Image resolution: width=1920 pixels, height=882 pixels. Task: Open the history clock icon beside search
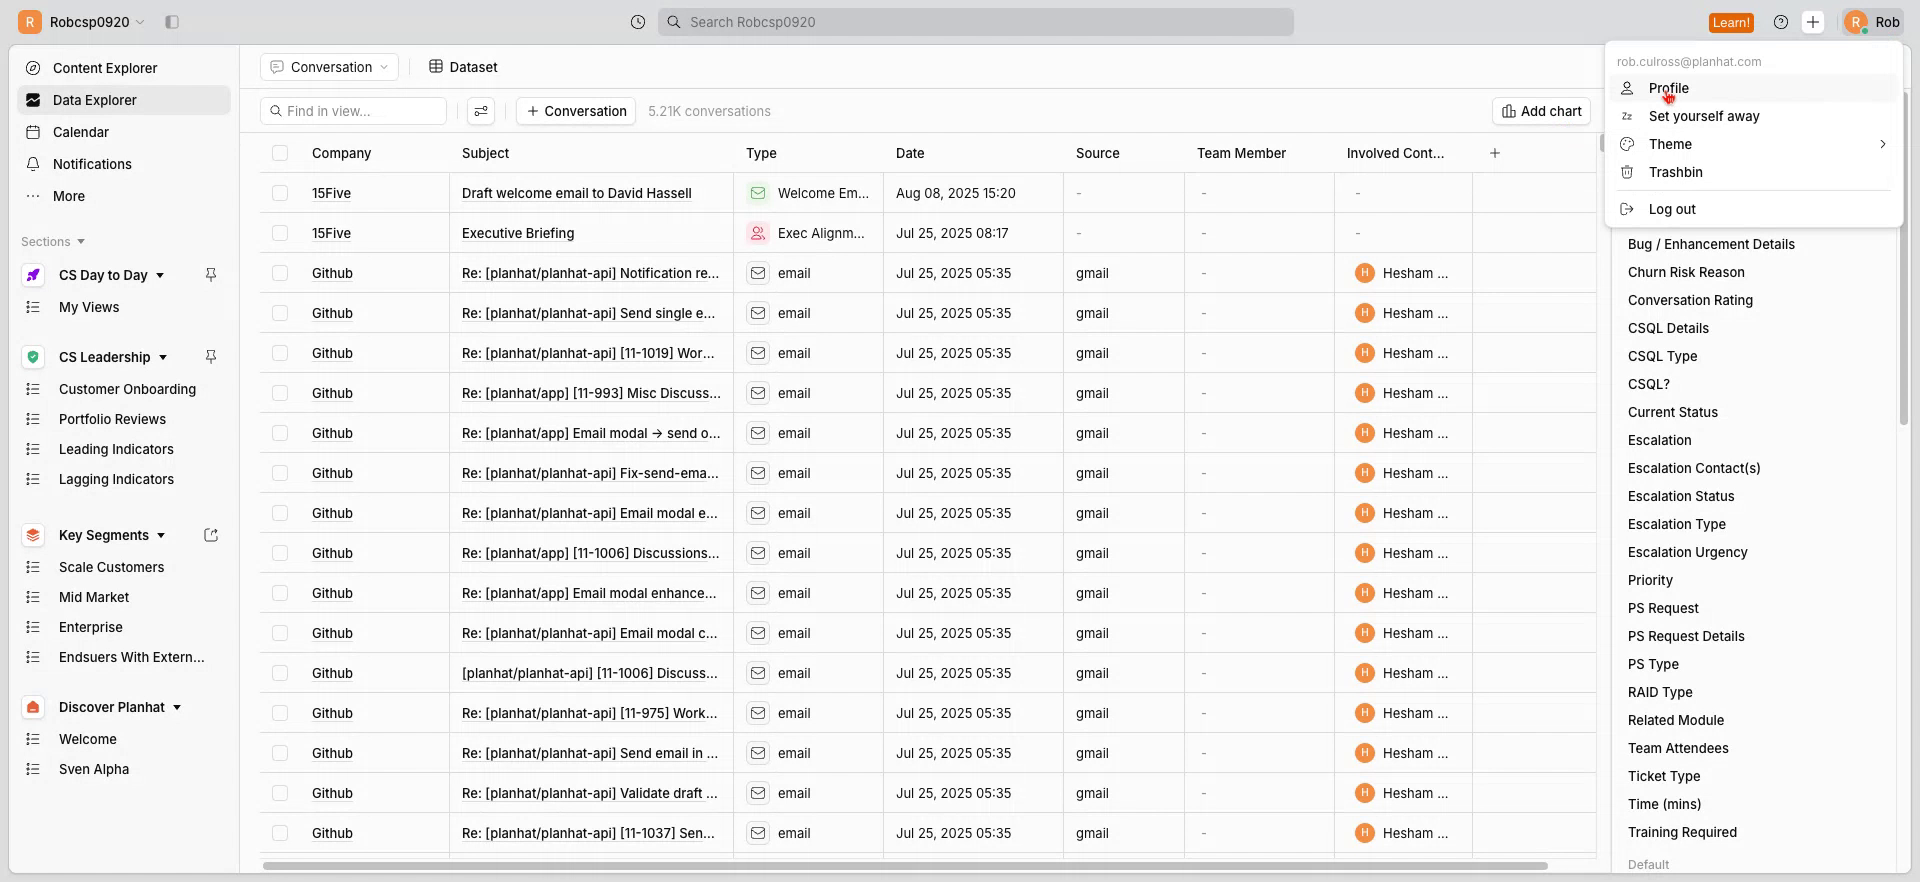[638, 22]
